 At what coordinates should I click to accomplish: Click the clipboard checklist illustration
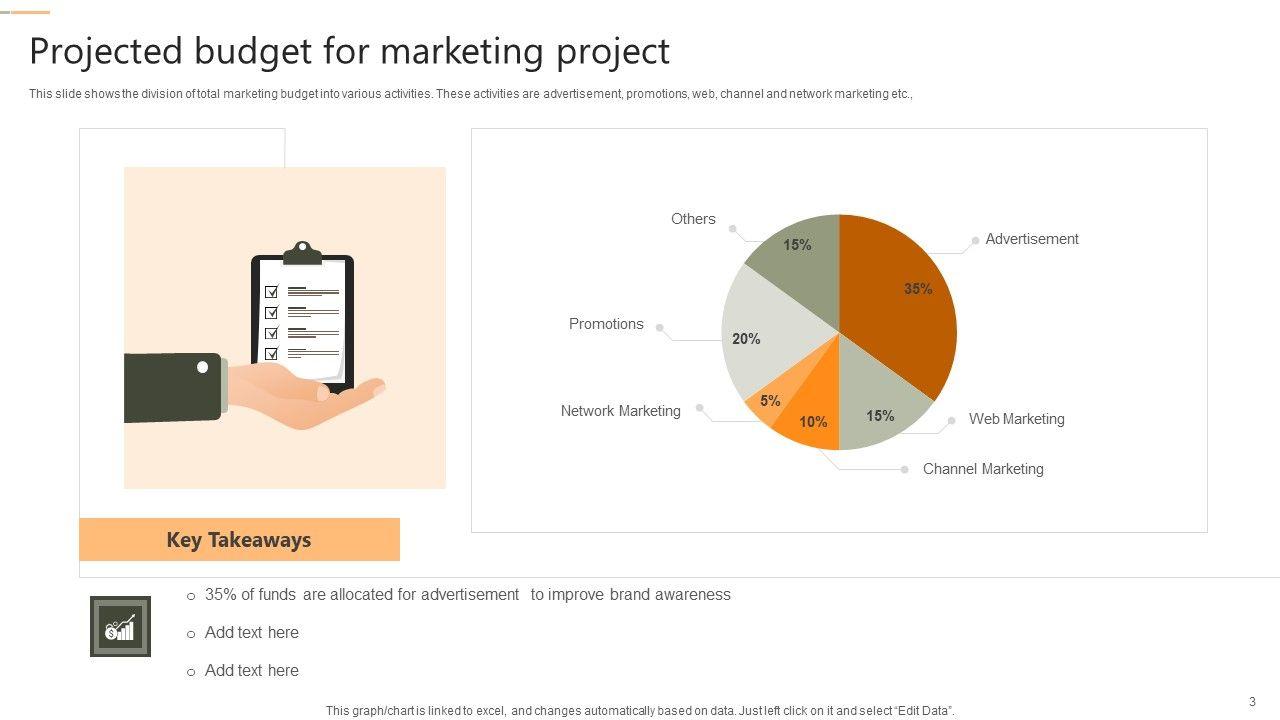coord(302,318)
